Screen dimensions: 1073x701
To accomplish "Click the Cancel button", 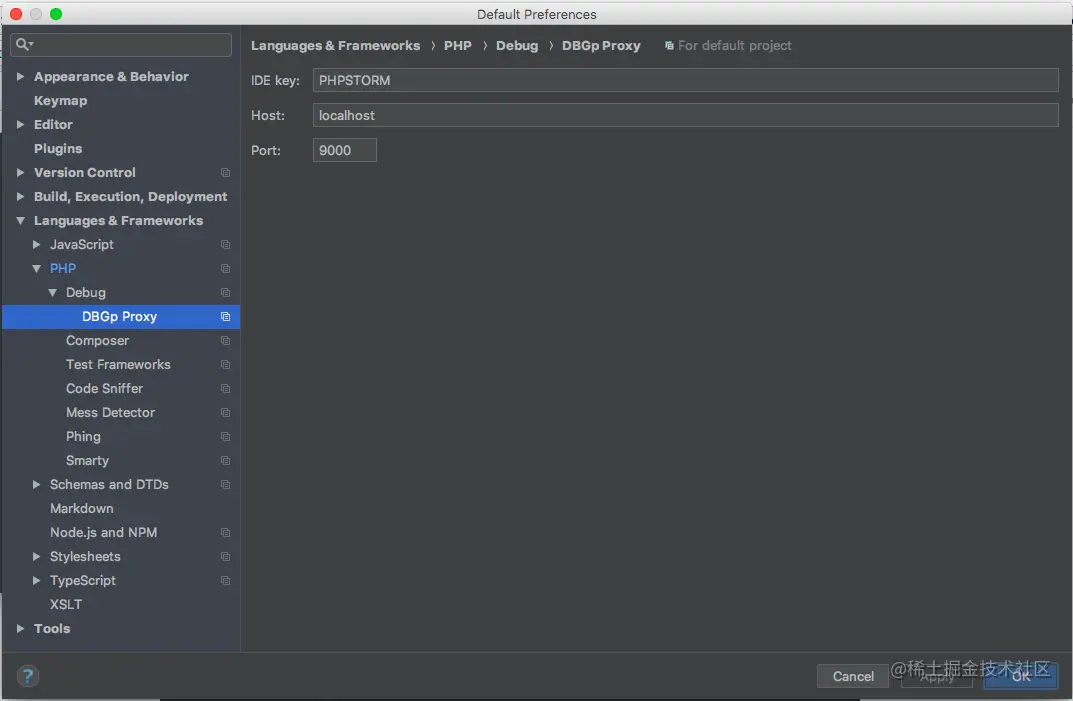I will pos(853,676).
